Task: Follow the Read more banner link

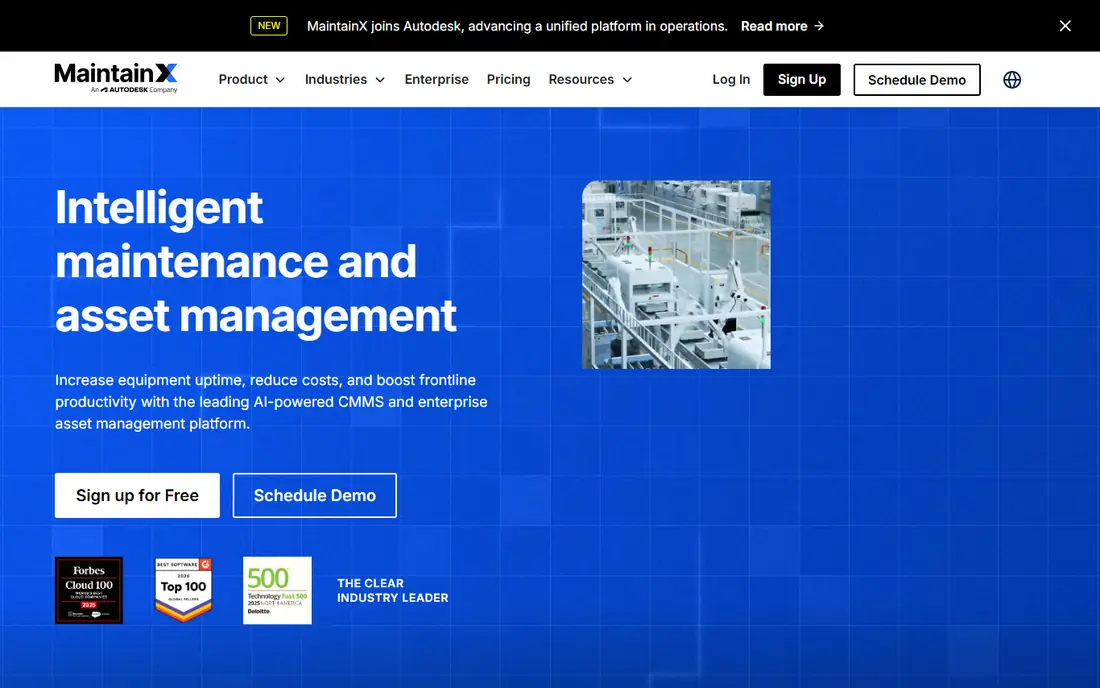Action: click(774, 26)
